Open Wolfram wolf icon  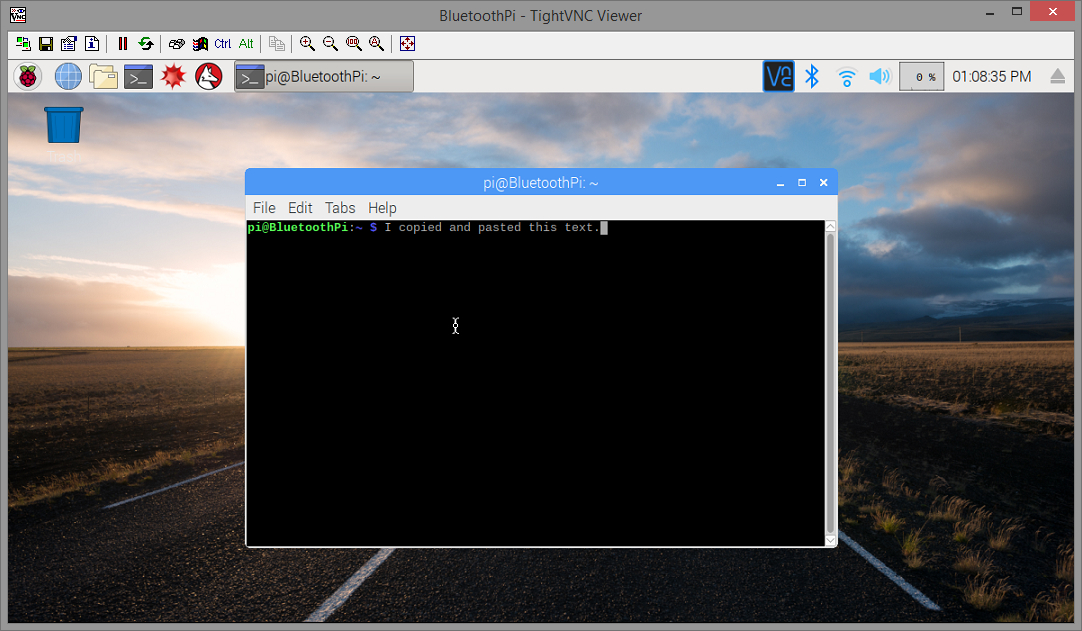coord(208,76)
